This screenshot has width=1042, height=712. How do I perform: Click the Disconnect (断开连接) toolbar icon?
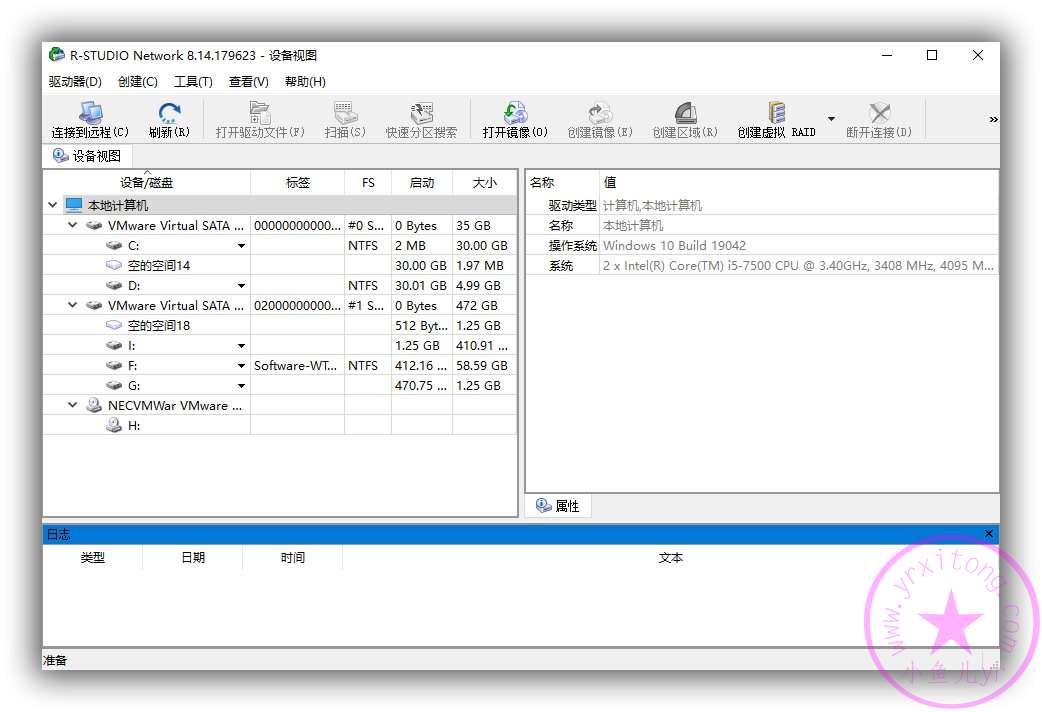tap(879, 113)
